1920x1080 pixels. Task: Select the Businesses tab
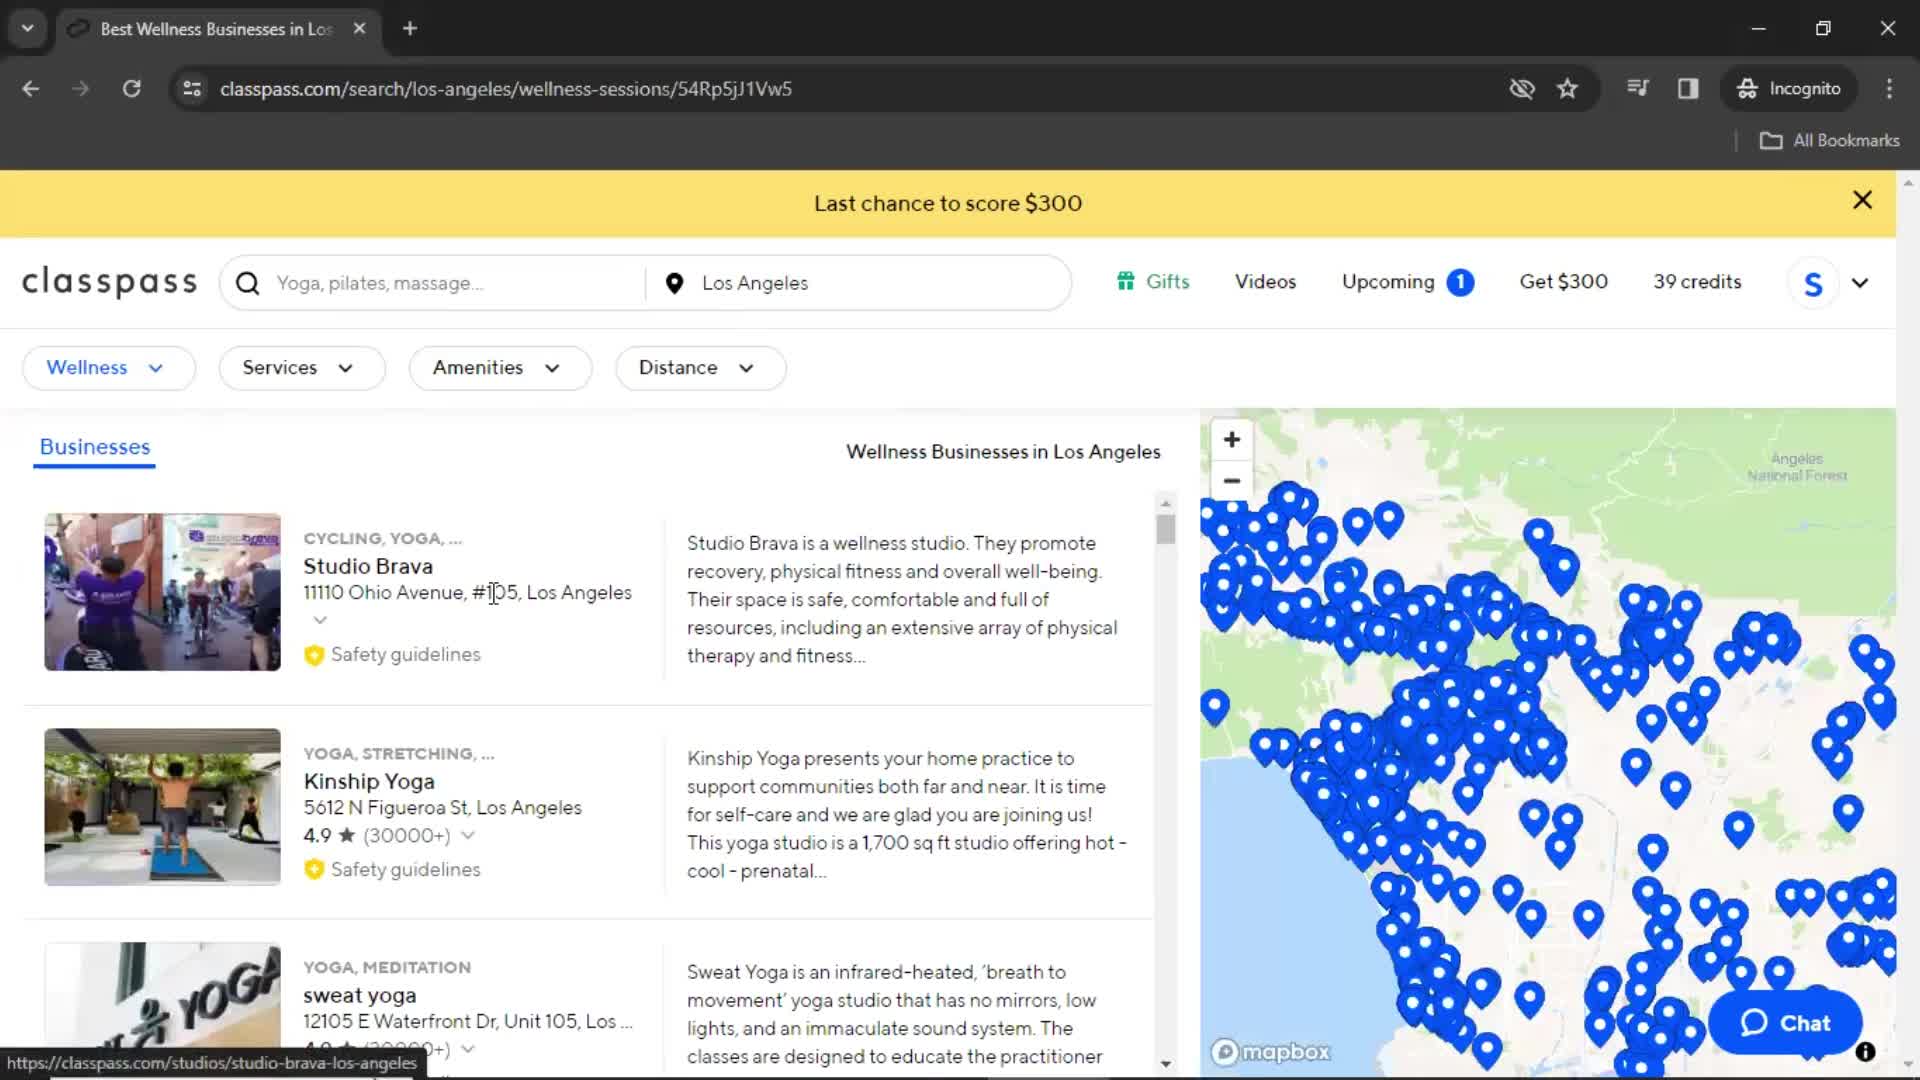point(95,447)
